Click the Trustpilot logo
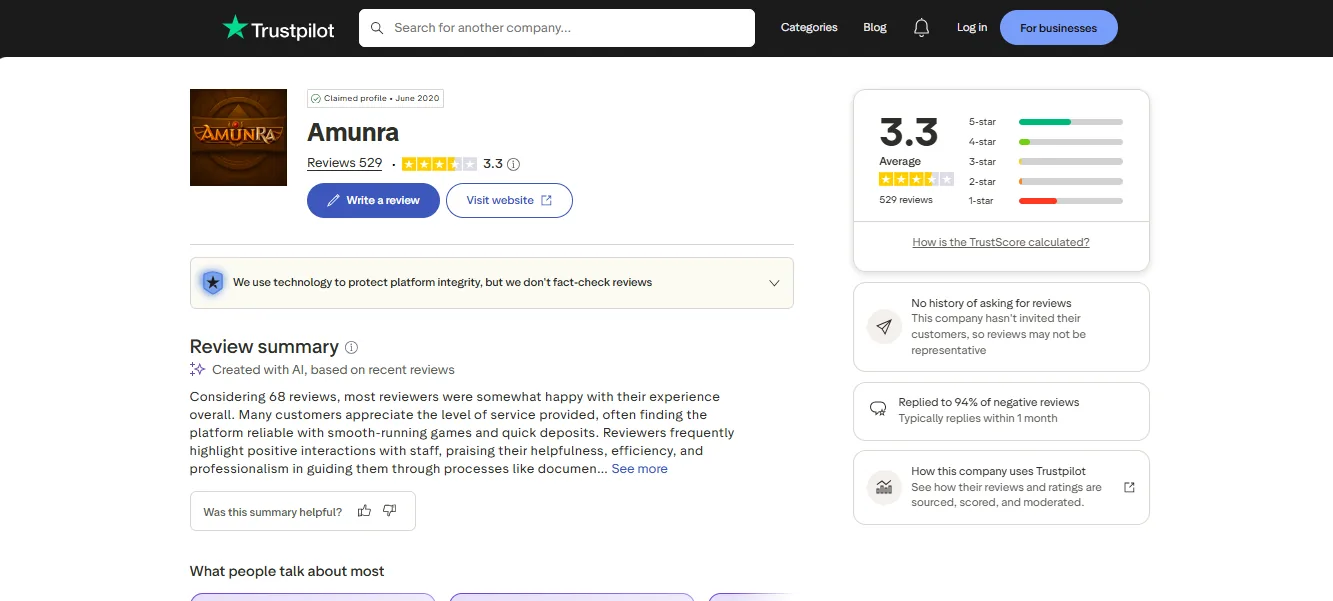 click(x=278, y=28)
